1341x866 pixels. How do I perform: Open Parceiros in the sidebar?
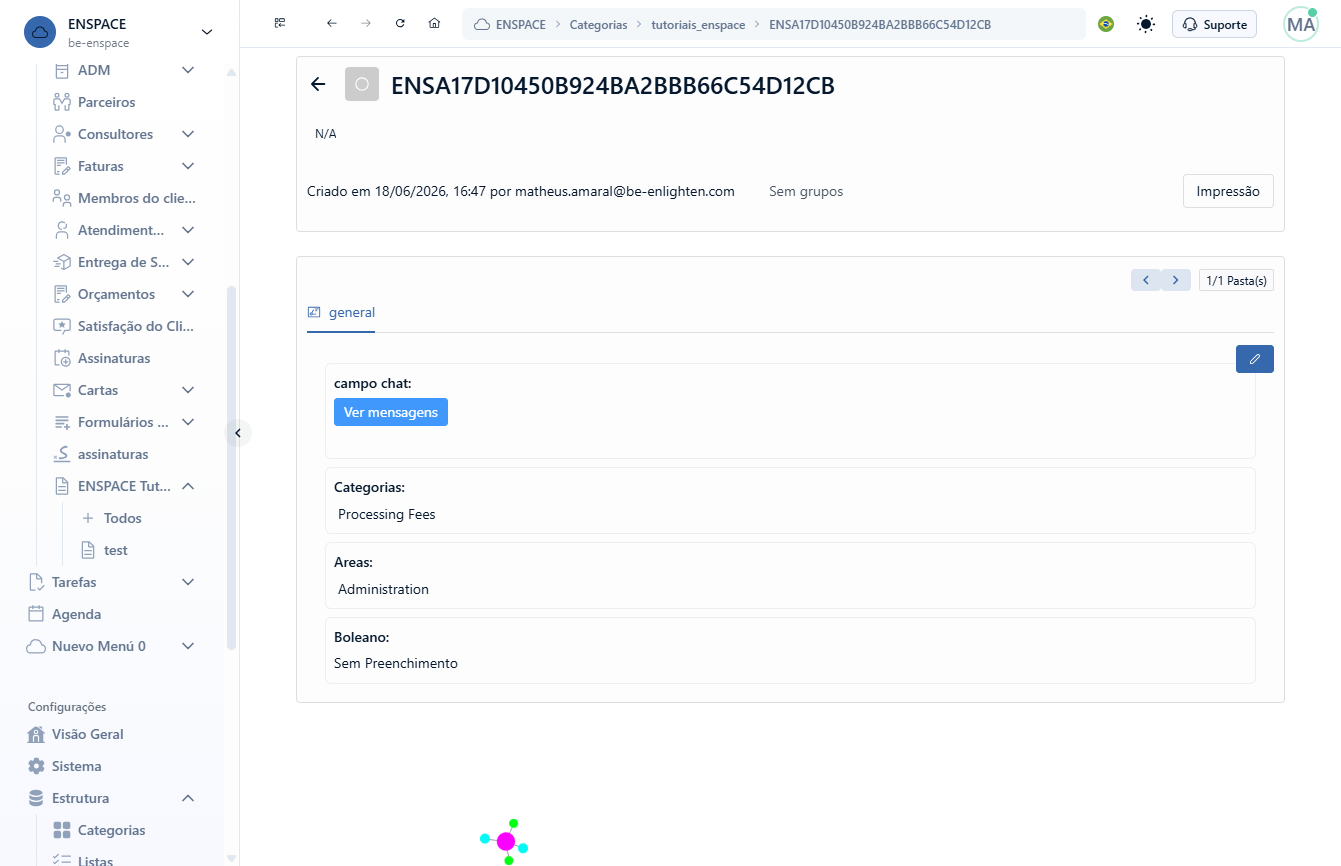[x=106, y=102]
